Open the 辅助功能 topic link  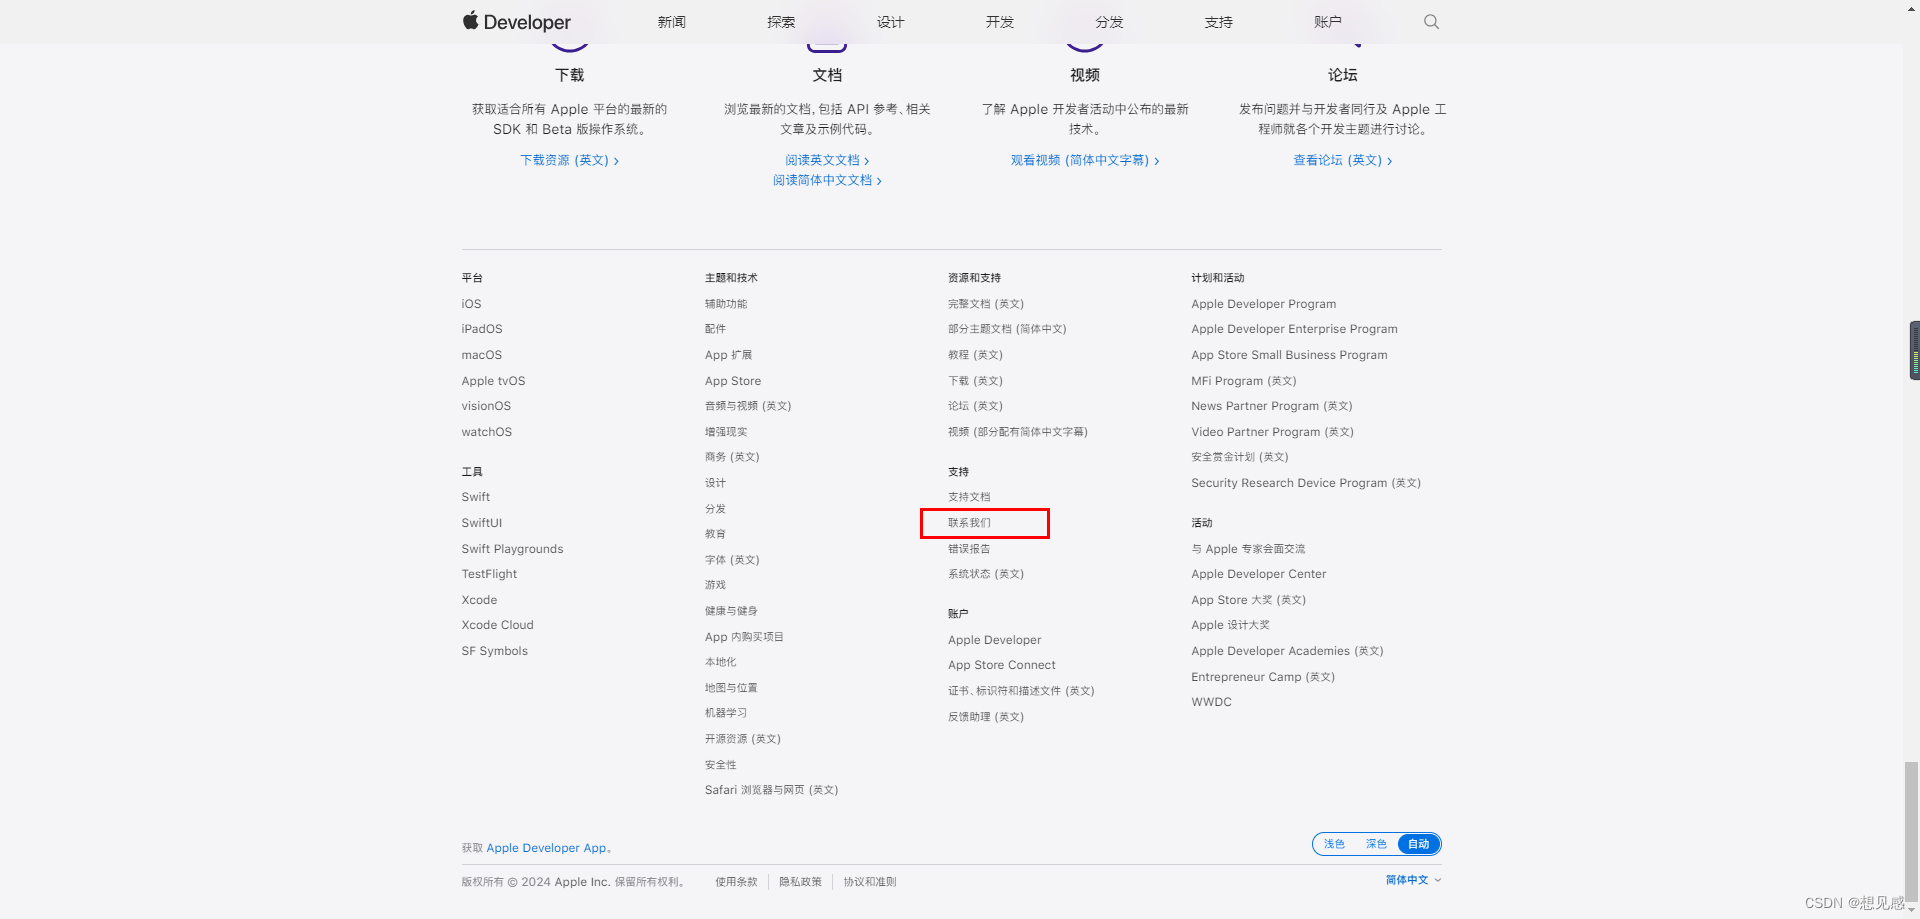click(x=726, y=304)
